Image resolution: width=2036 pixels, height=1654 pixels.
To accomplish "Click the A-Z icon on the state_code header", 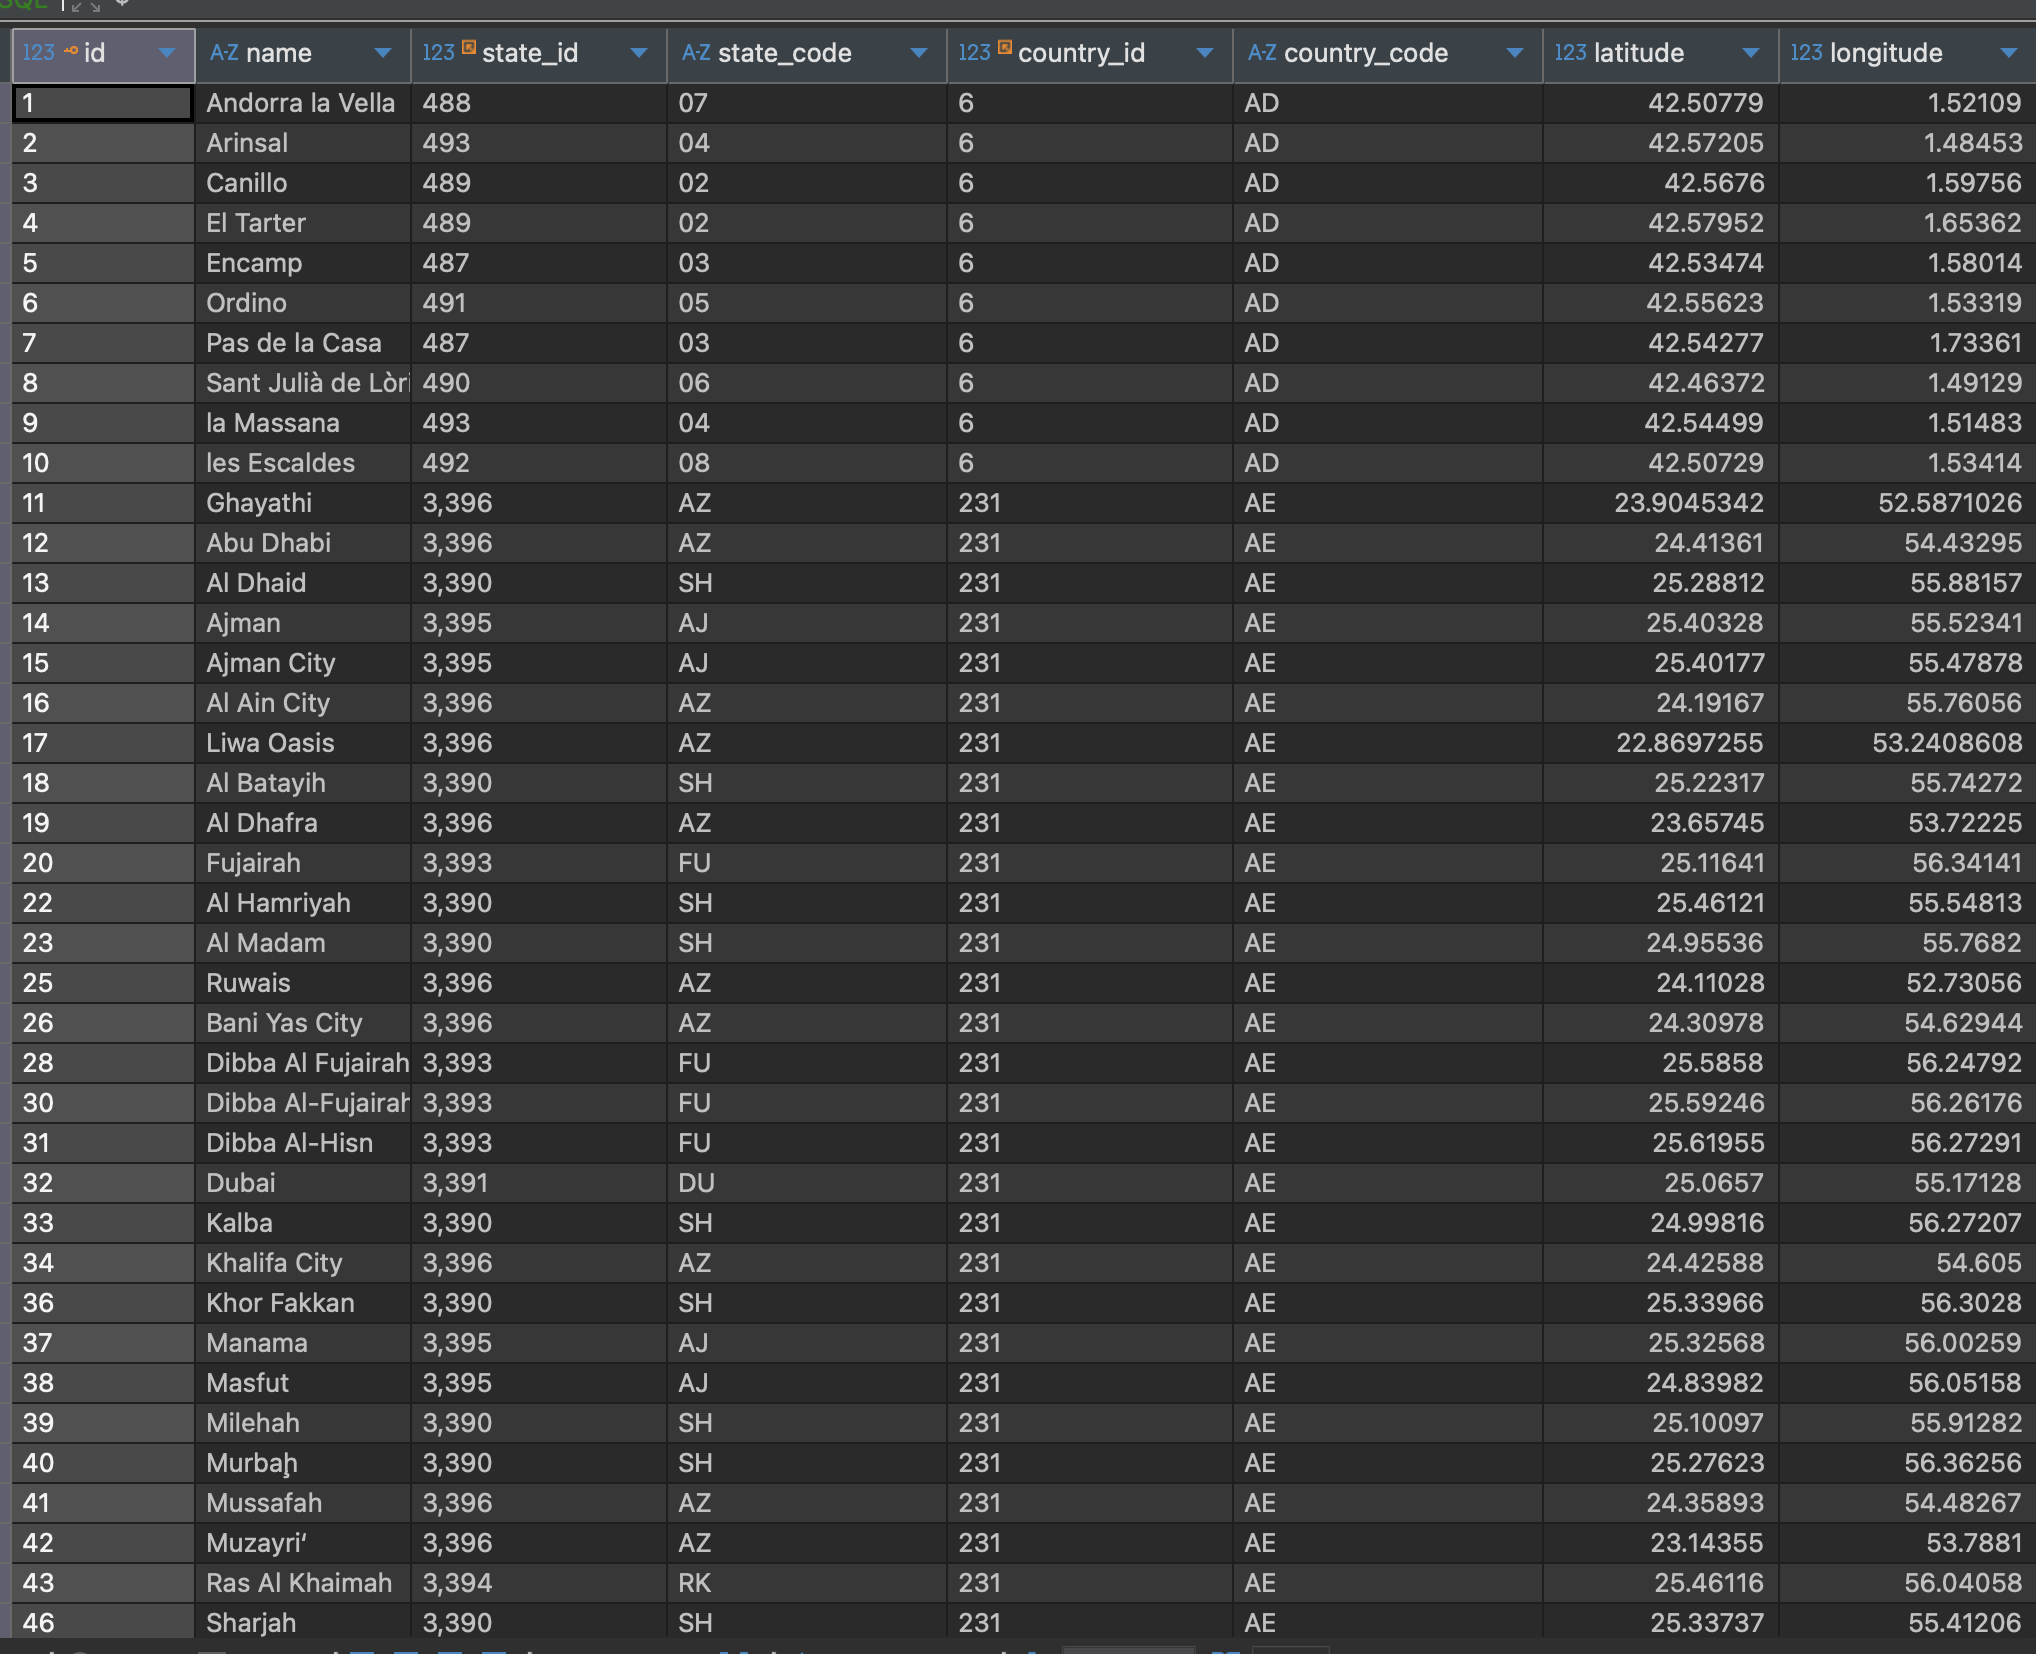I will 695,53.
